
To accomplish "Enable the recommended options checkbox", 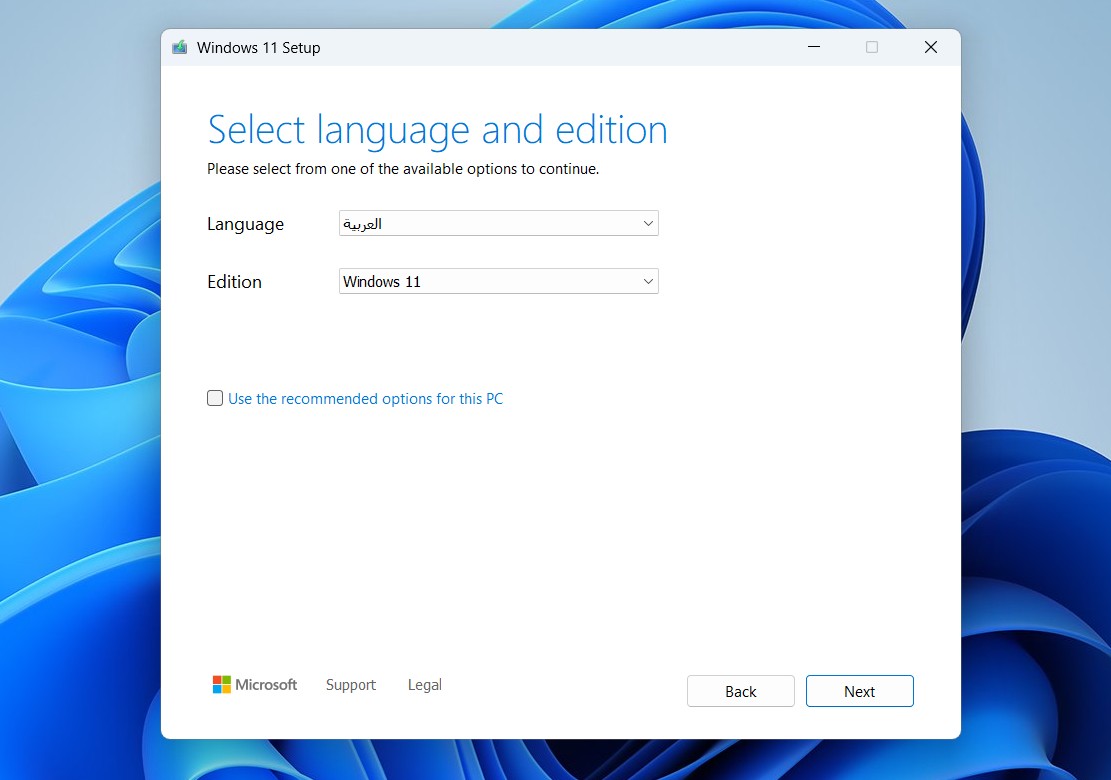I will (x=215, y=398).
